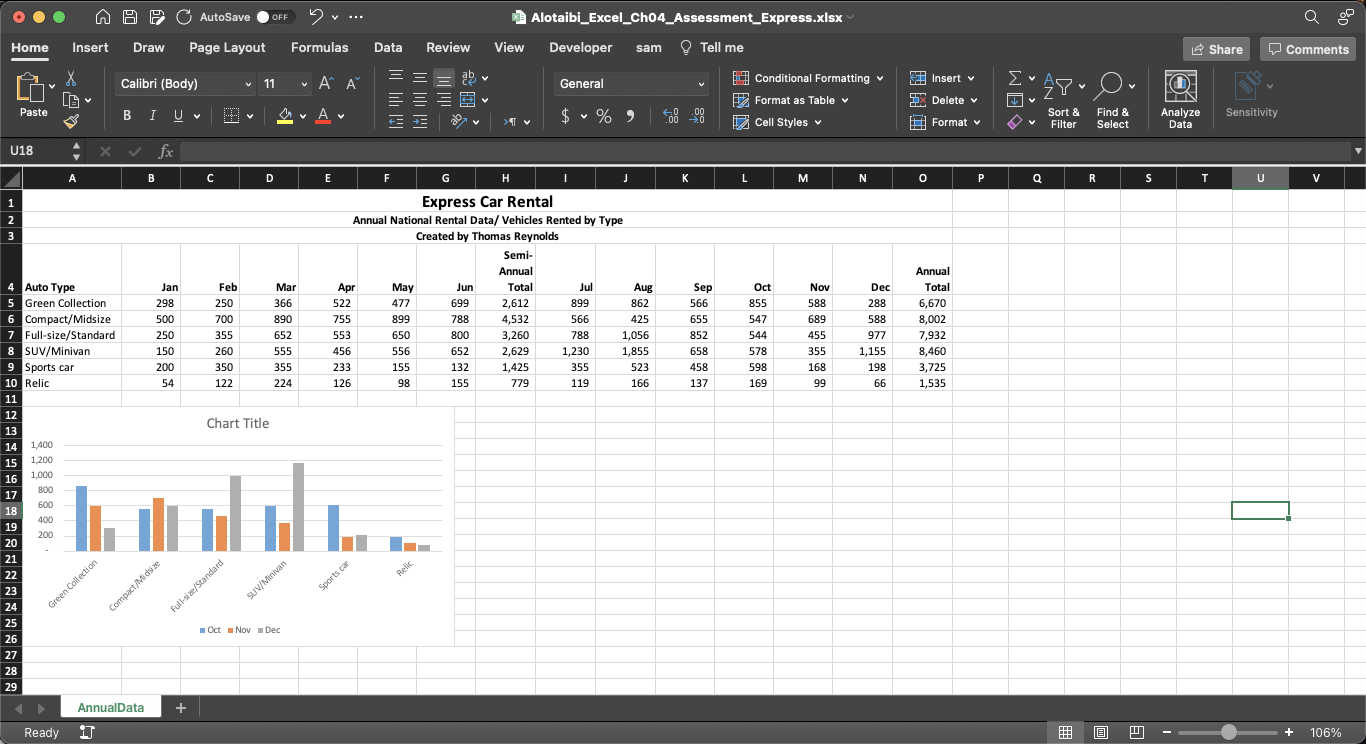Toggle Italic formatting

click(x=152, y=115)
